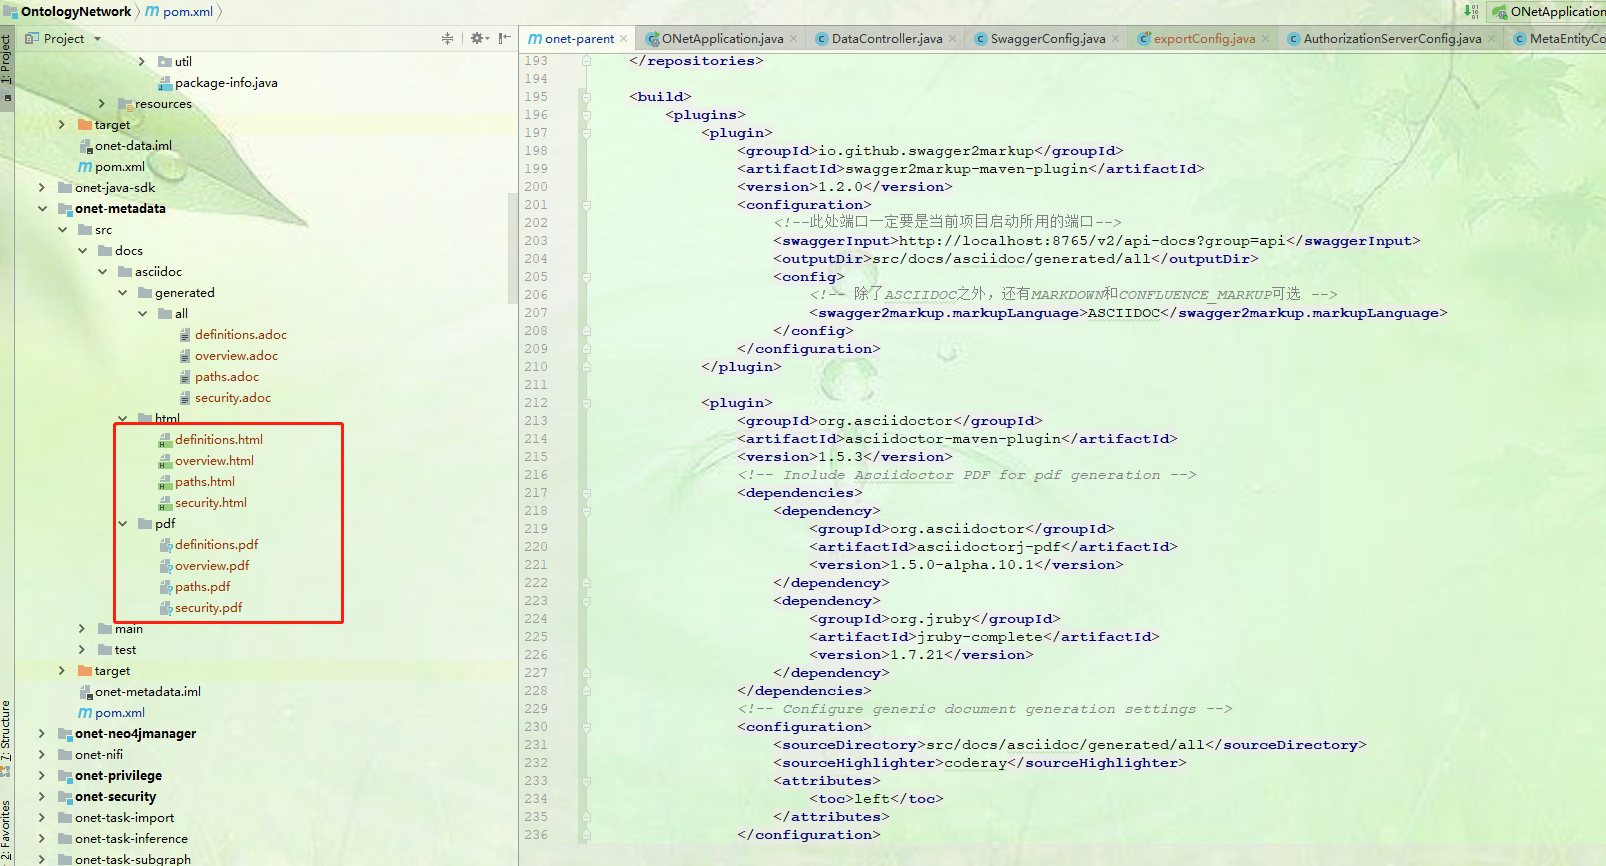Select definitions.html file

[x=218, y=440]
